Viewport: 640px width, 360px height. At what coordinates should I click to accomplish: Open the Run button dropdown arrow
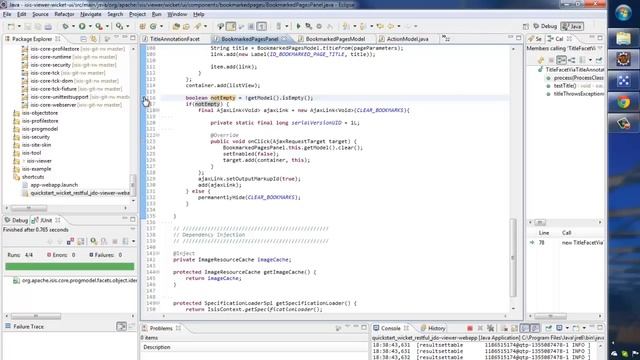pyautogui.click(x=90, y=27)
